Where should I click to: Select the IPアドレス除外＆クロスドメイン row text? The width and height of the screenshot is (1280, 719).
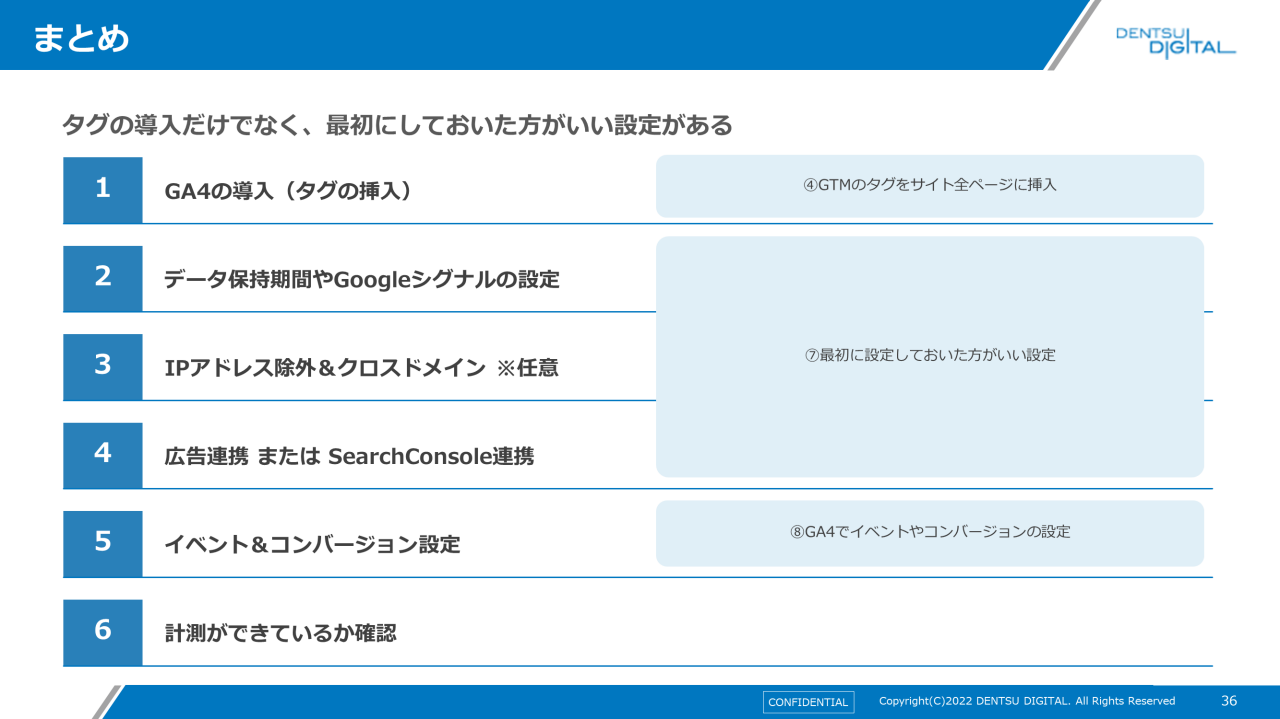[361, 368]
